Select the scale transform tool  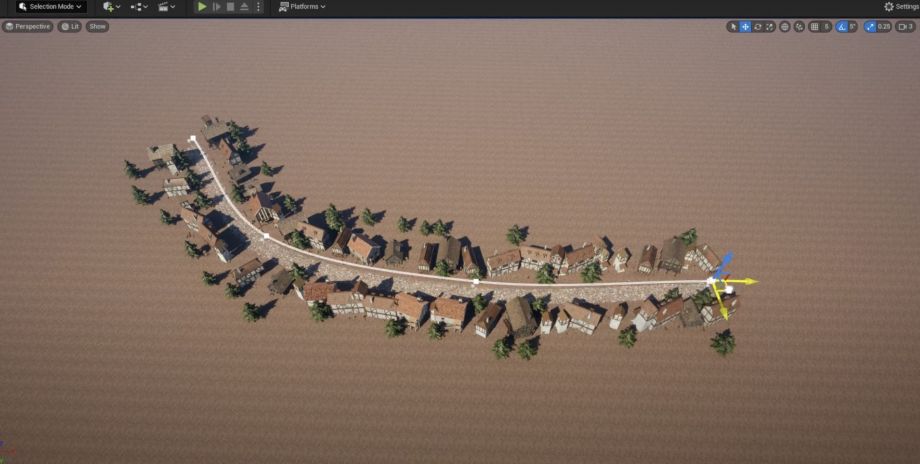click(x=770, y=26)
